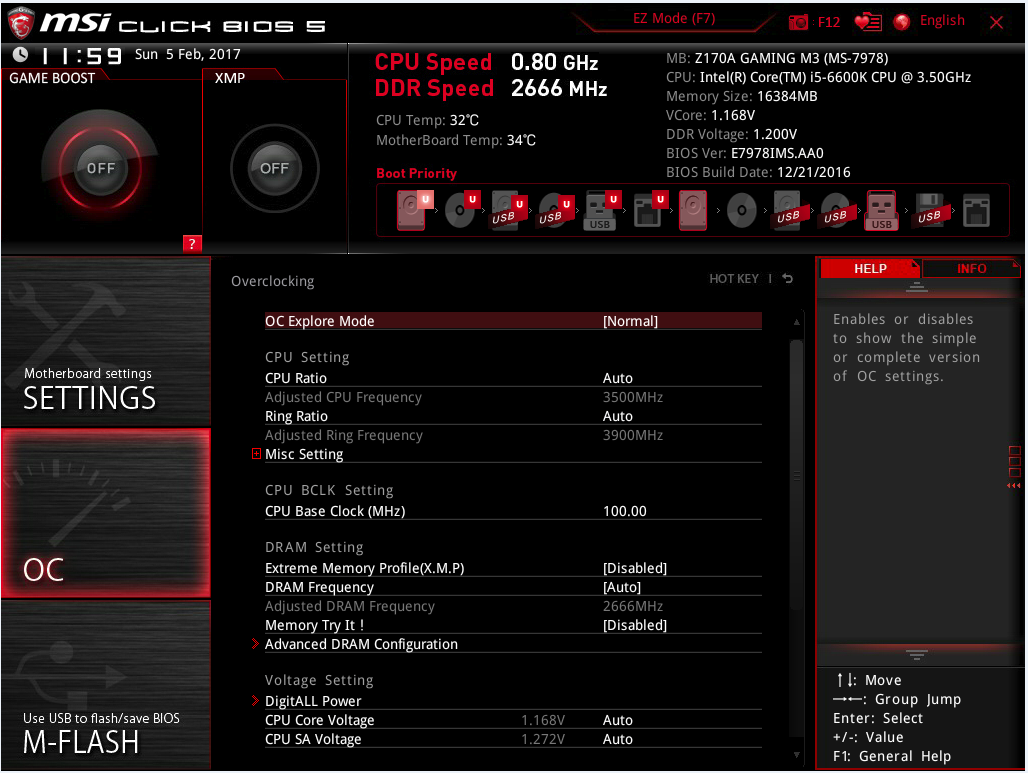The width and height of the screenshot is (1028, 773).
Task: Click the clock icon beside the time
Action: [20, 54]
